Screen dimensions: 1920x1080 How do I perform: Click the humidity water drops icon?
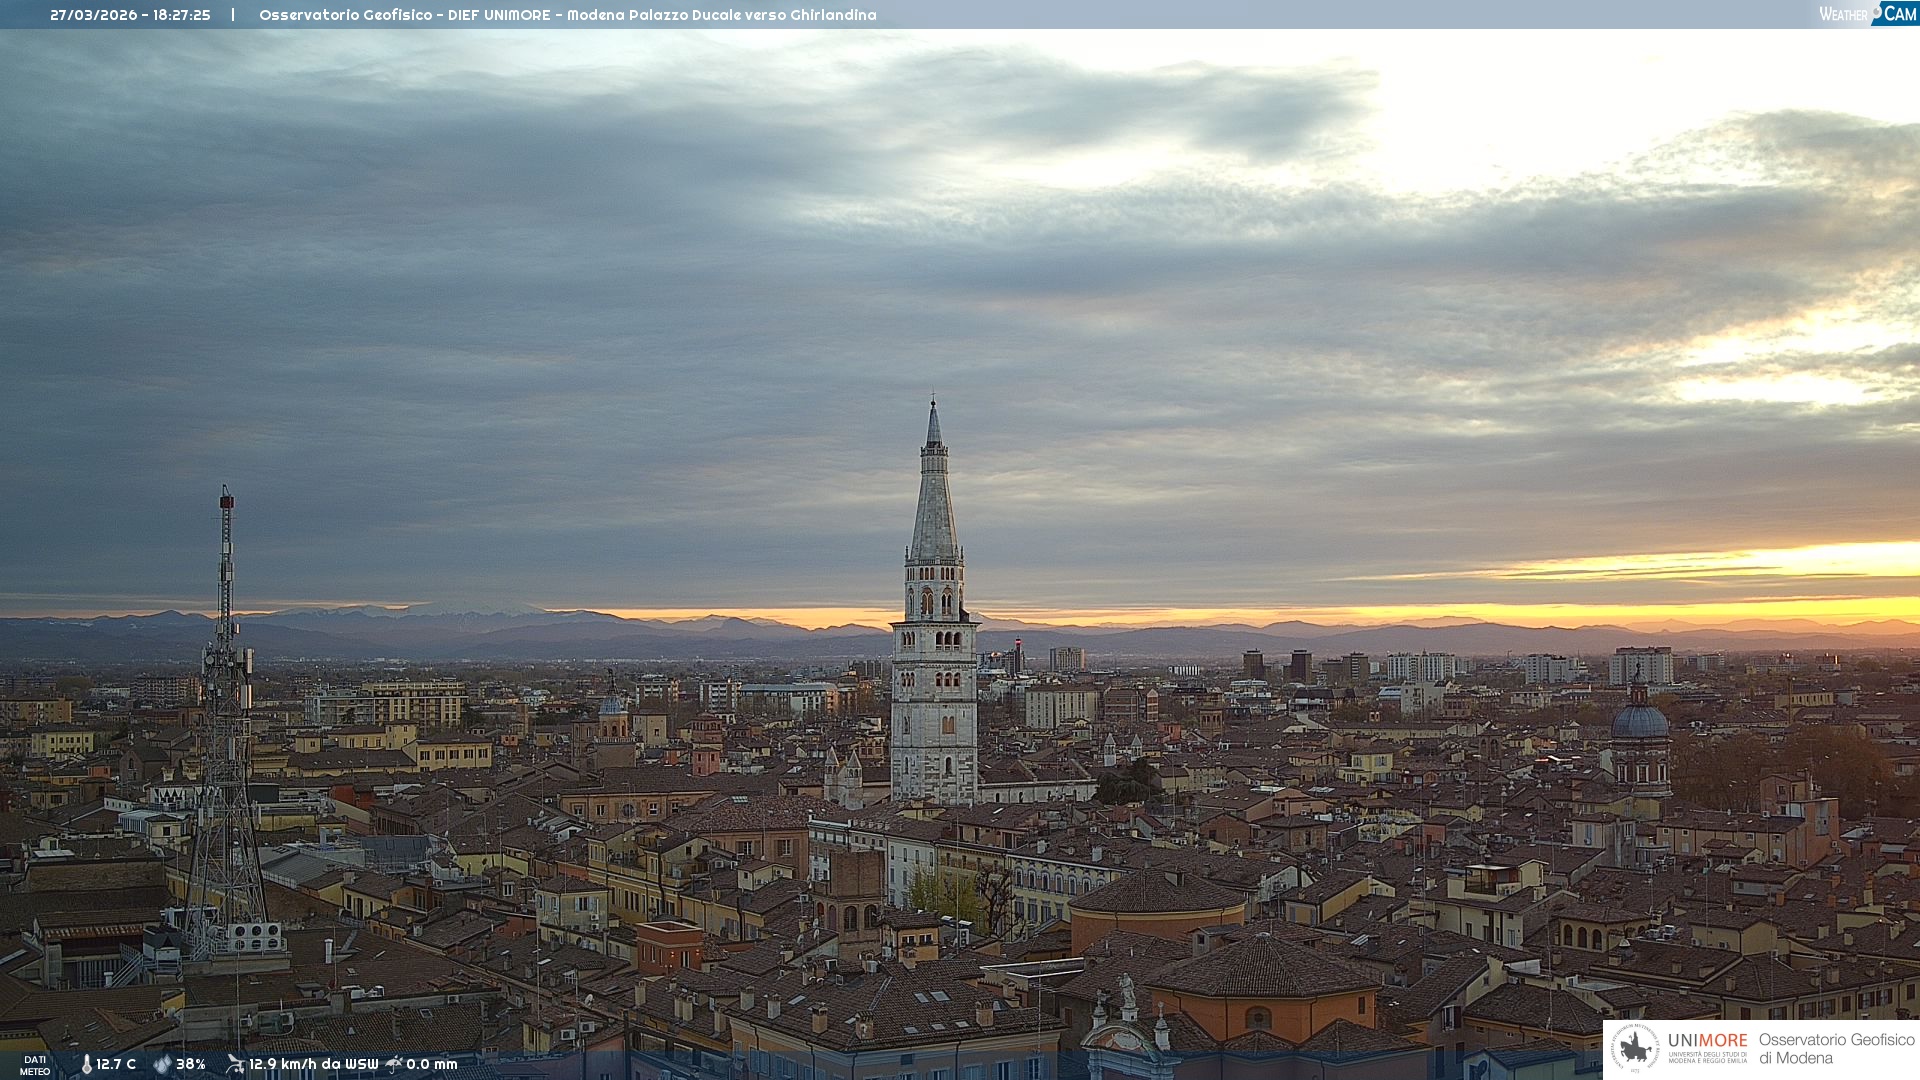point(162,1064)
